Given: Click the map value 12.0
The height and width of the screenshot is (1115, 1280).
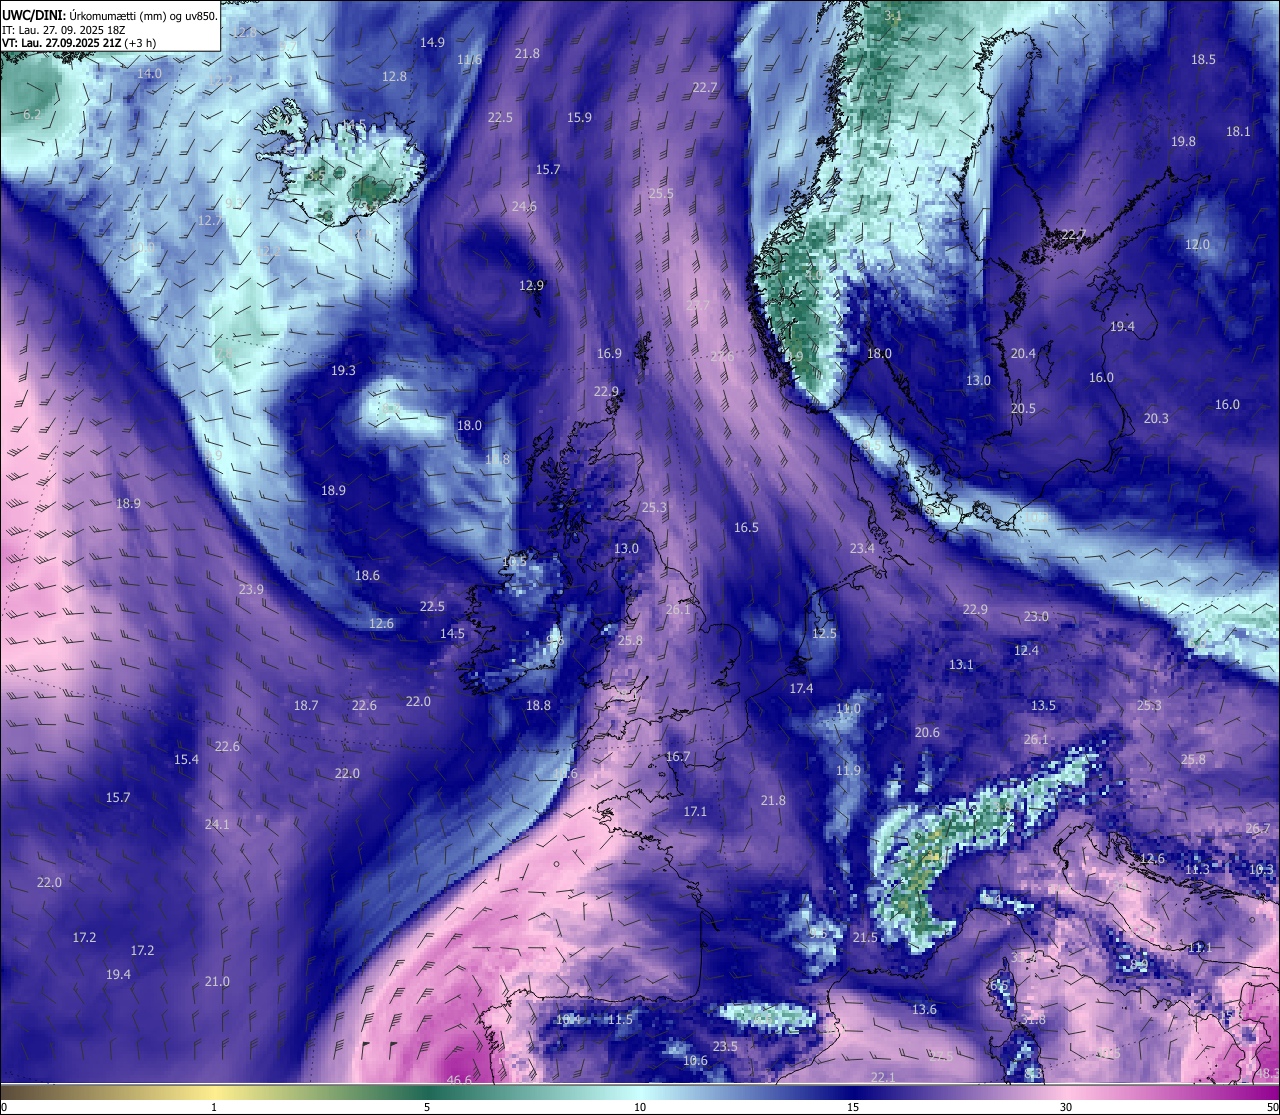Looking at the screenshot, I should (1197, 244).
